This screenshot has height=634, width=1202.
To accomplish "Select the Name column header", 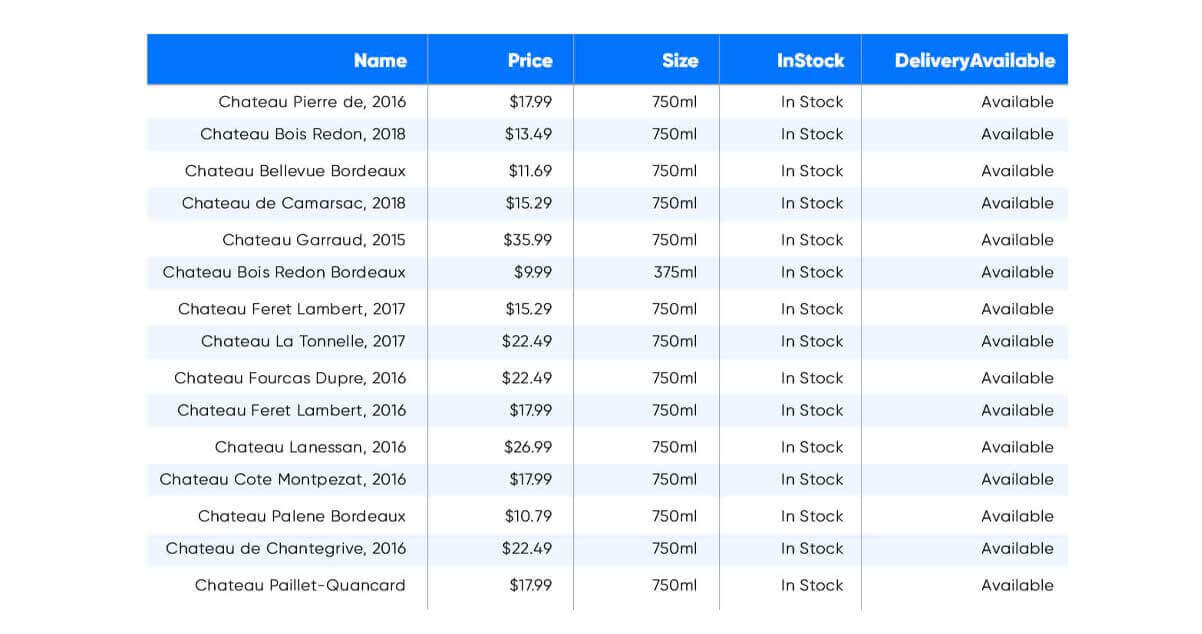I will click(380, 61).
